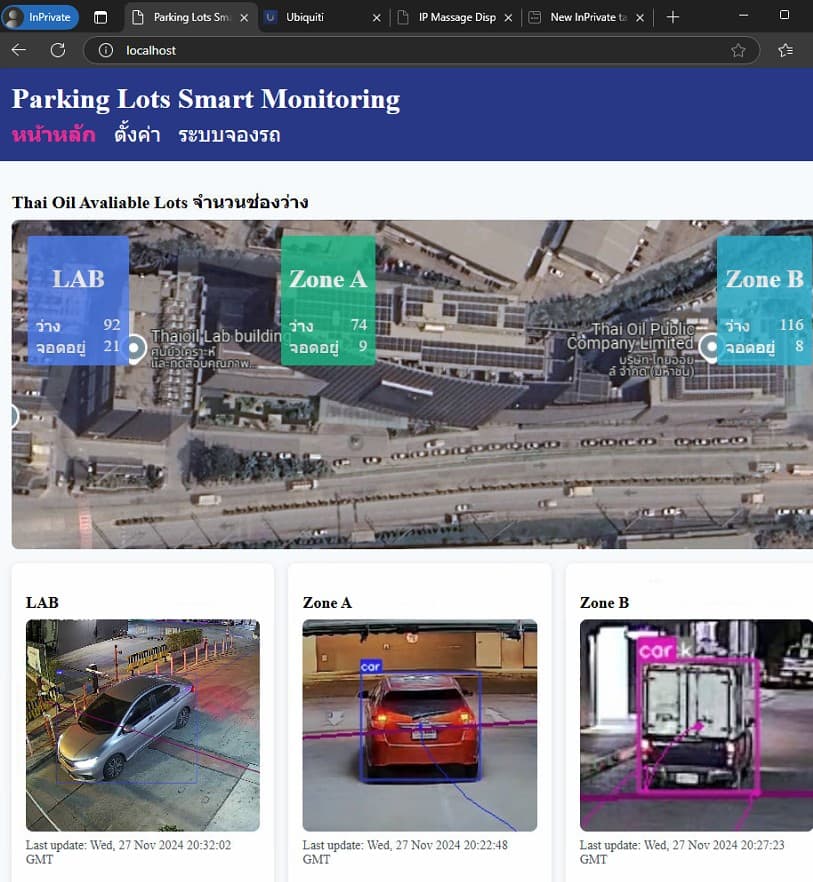Open the หน้าหลัก home menu link

(53, 135)
